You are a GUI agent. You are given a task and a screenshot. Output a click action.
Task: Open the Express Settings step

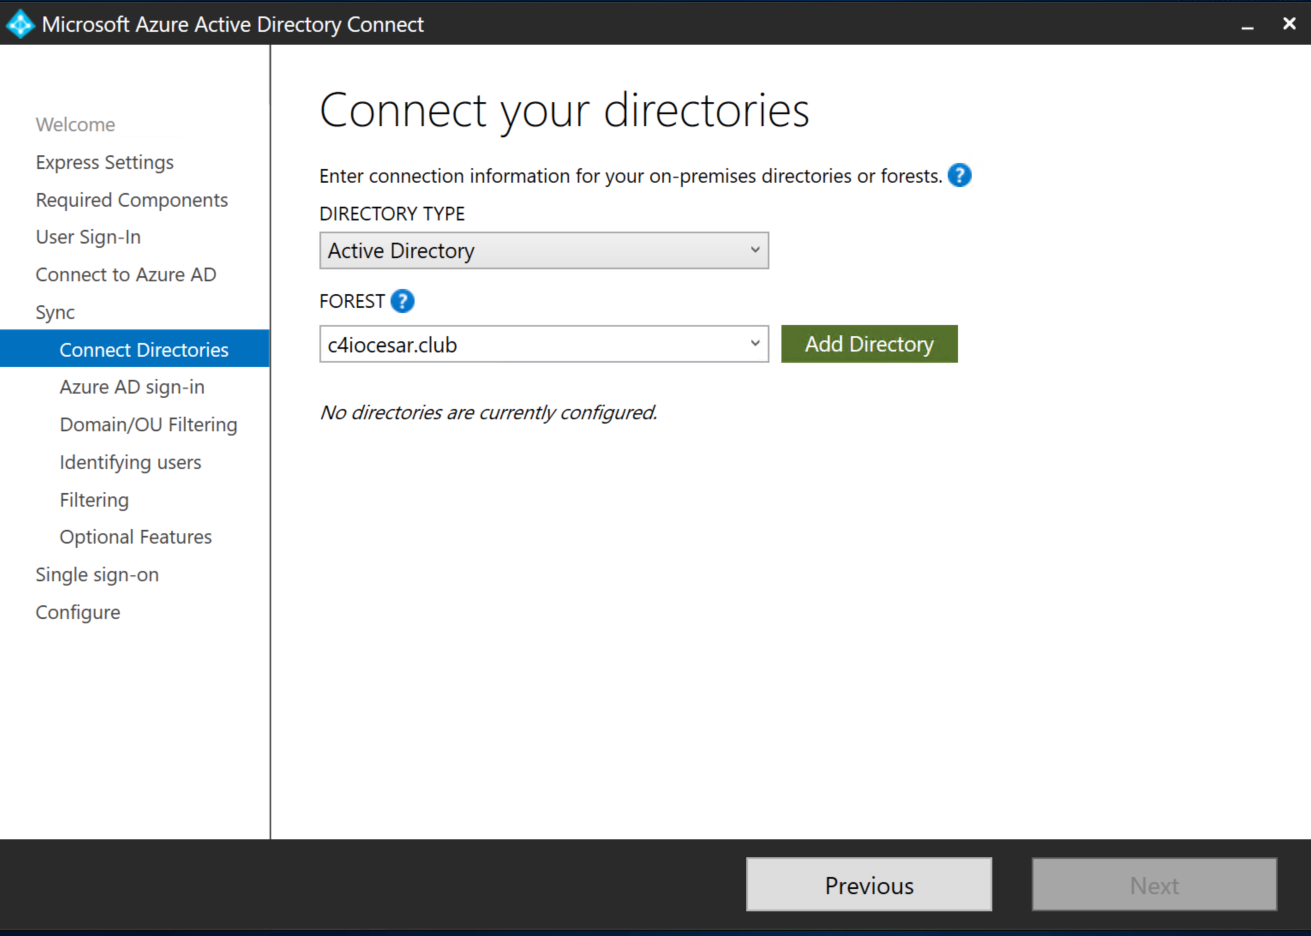coord(105,162)
